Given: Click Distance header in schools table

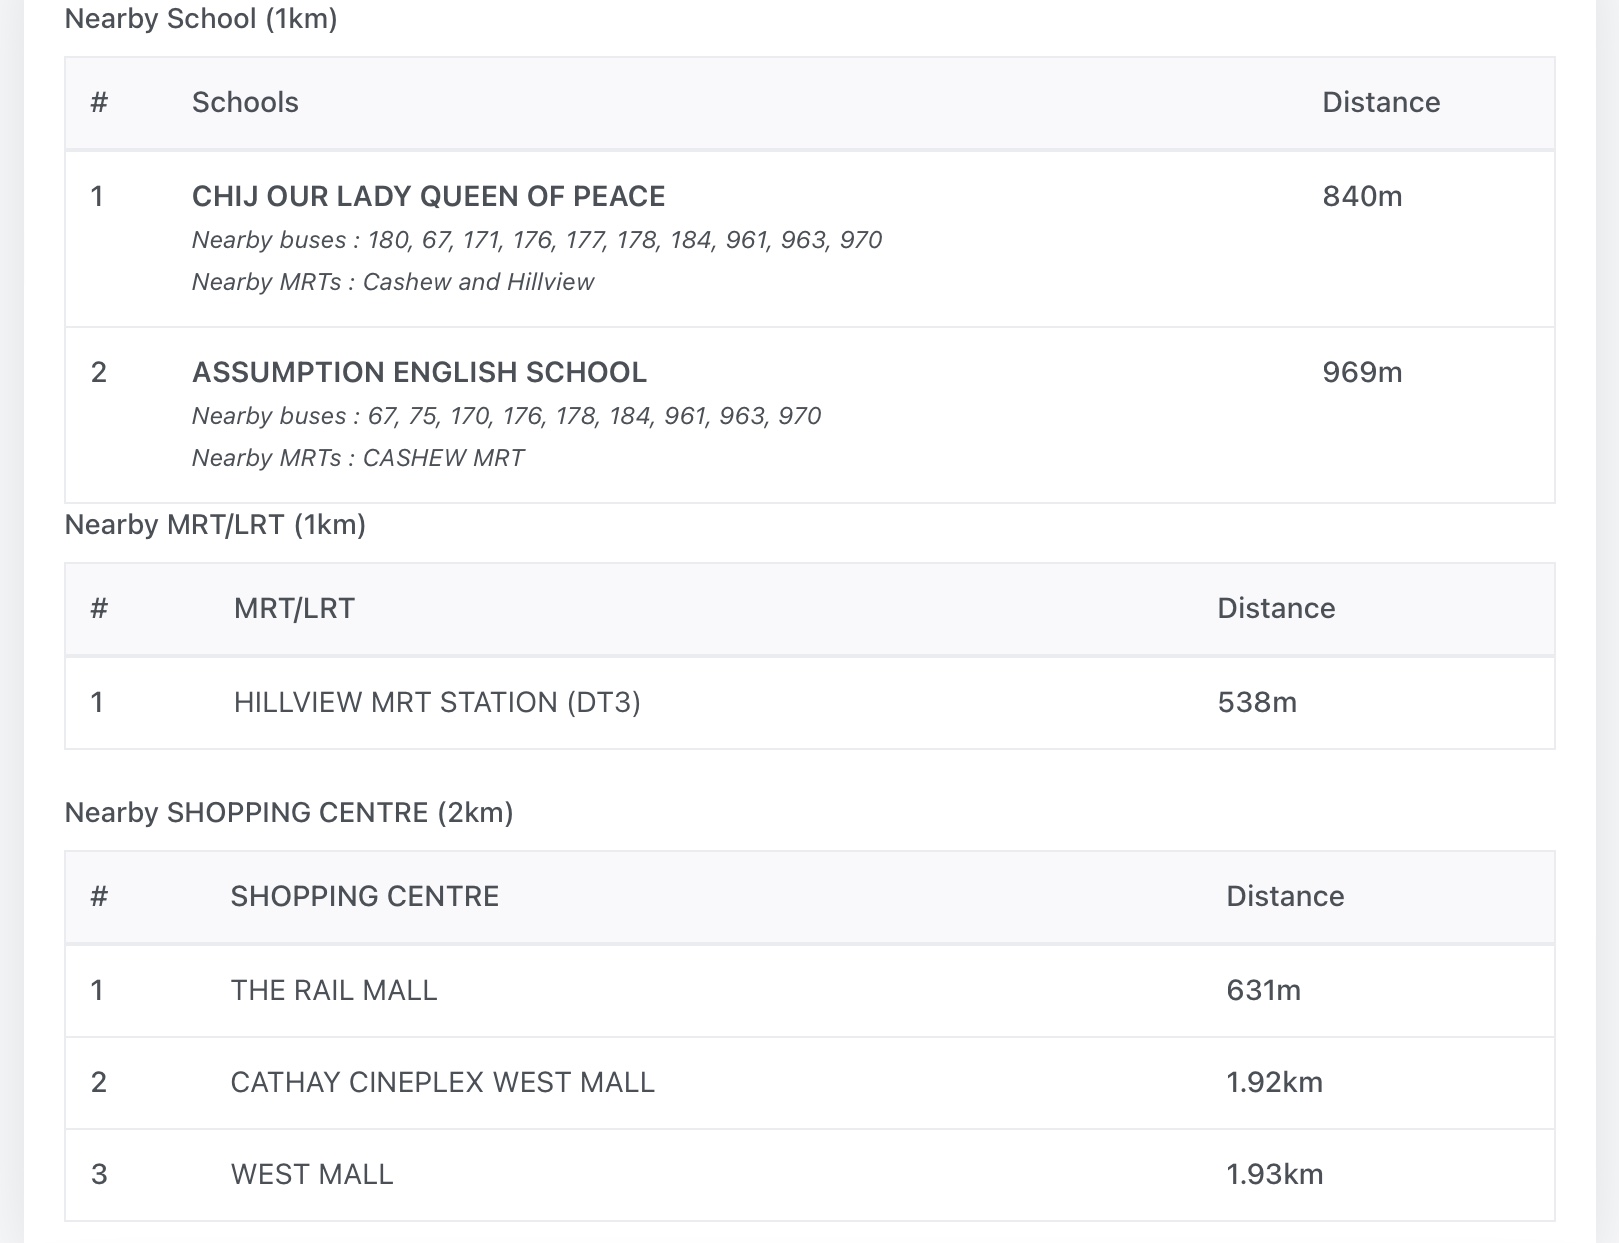Looking at the screenshot, I should [x=1381, y=102].
